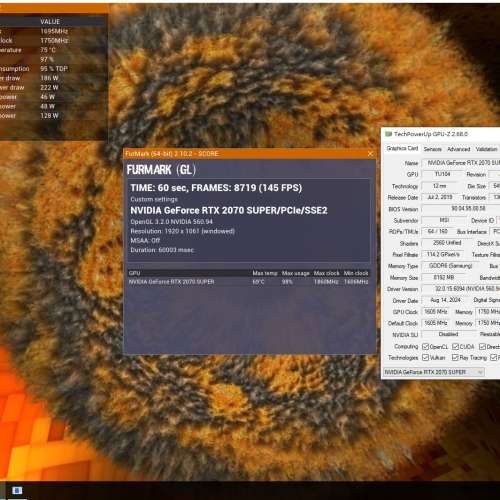500x500 pixels.
Task: Toggle the DirectCompute checkbox in Computing row
Action: click(x=482, y=347)
